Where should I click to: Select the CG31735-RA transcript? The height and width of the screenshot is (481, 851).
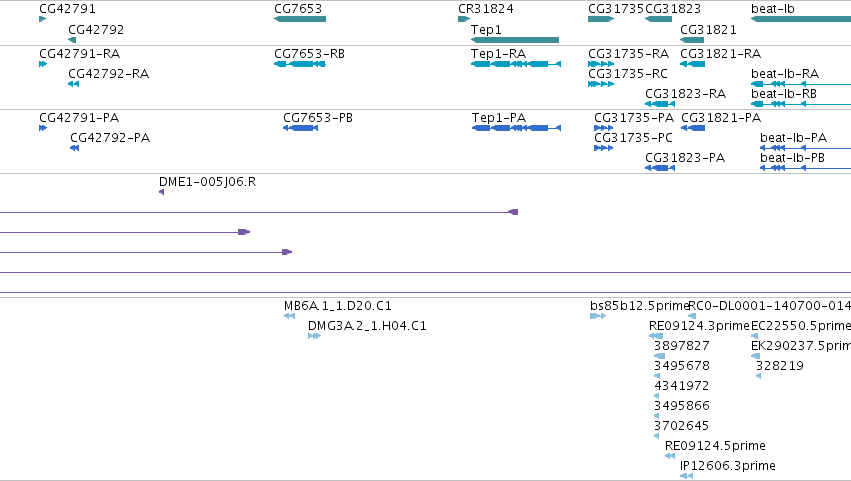tap(601, 64)
